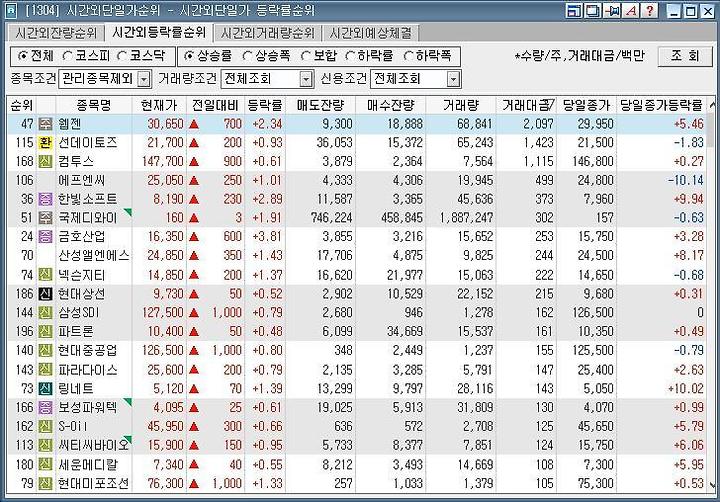The image size is (720, 502).
Task: Switch to the 시간외예상체결 tab
Action: (370, 34)
